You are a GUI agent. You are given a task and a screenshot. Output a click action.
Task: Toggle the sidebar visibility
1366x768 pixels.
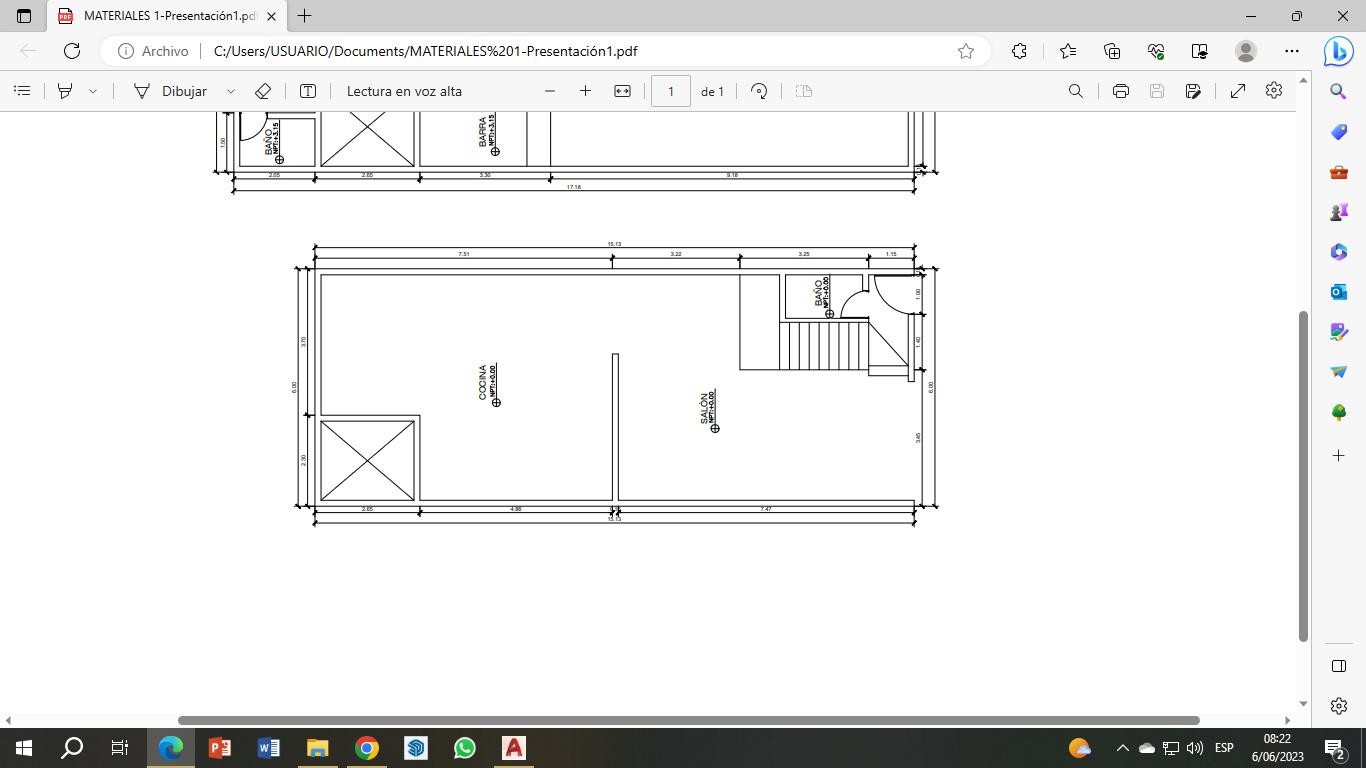pos(1339,666)
